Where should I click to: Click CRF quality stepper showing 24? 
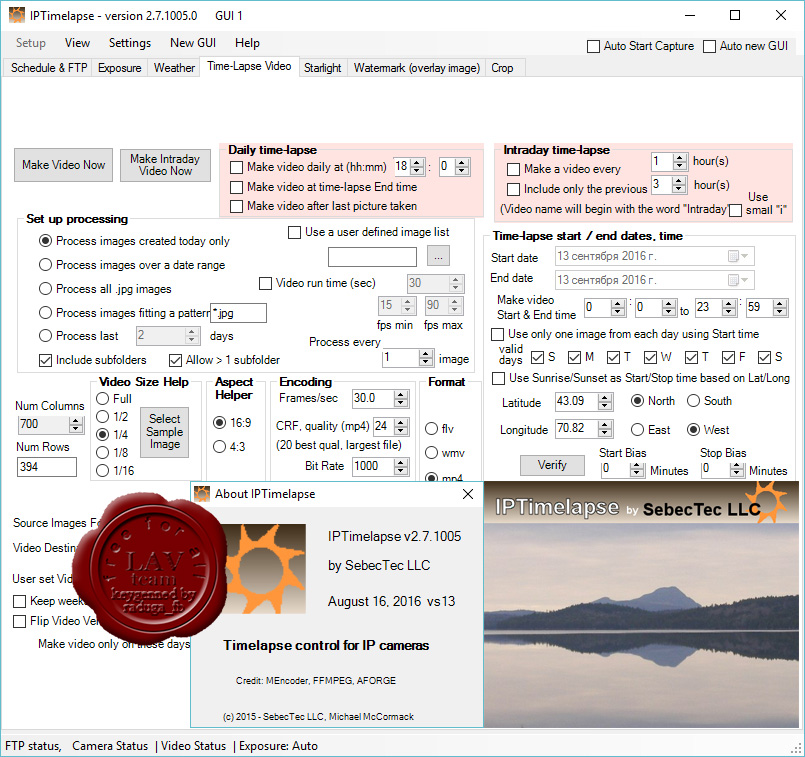pyautogui.click(x=391, y=426)
